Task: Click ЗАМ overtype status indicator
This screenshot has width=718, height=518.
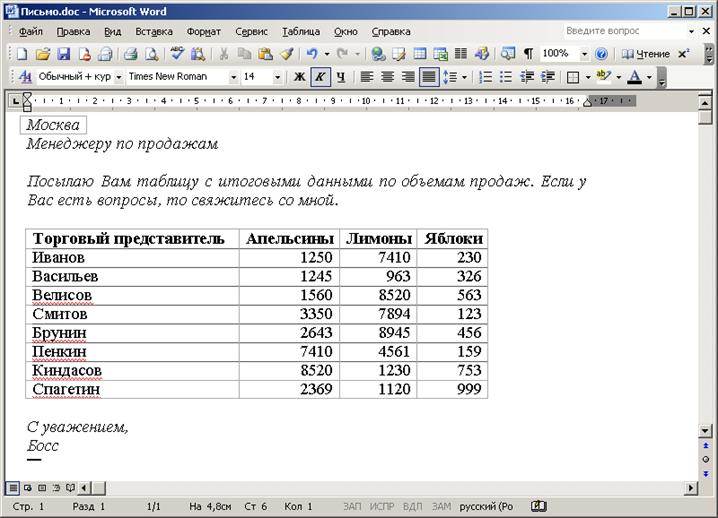Action: tap(441, 507)
